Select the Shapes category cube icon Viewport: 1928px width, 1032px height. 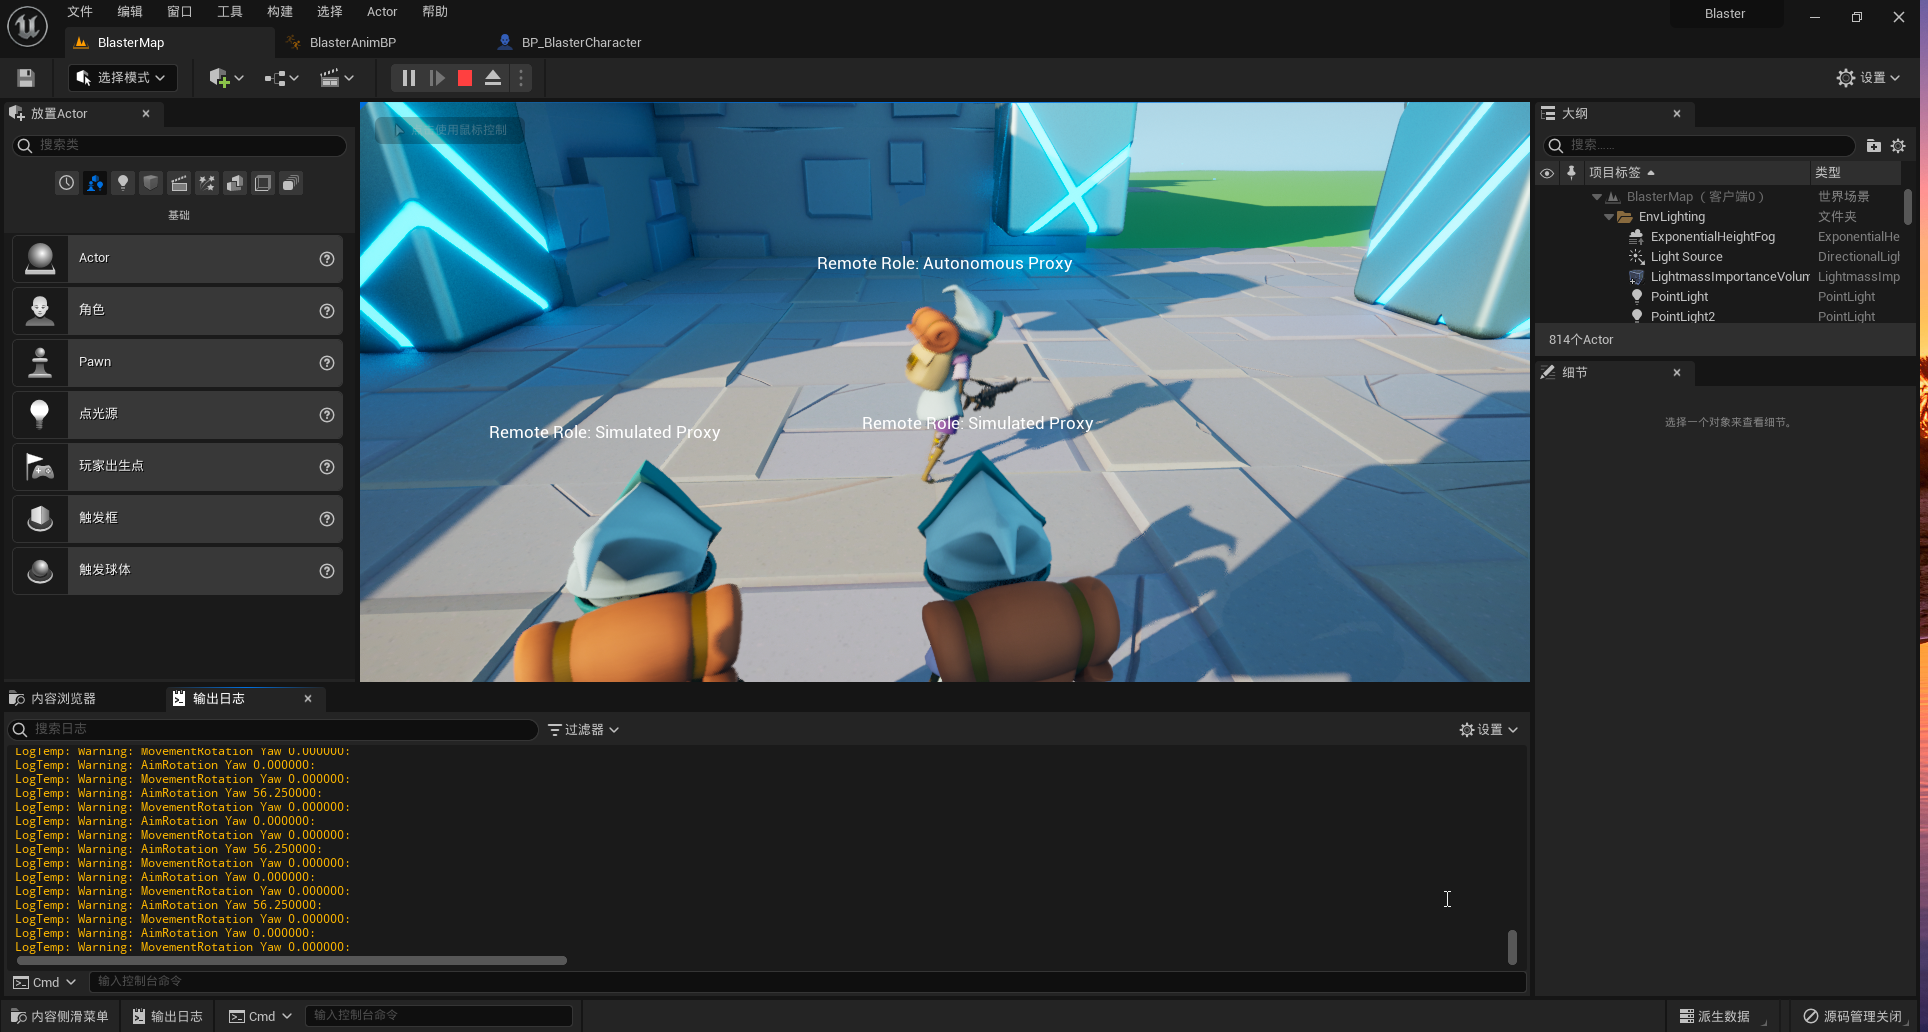(151, 183)
